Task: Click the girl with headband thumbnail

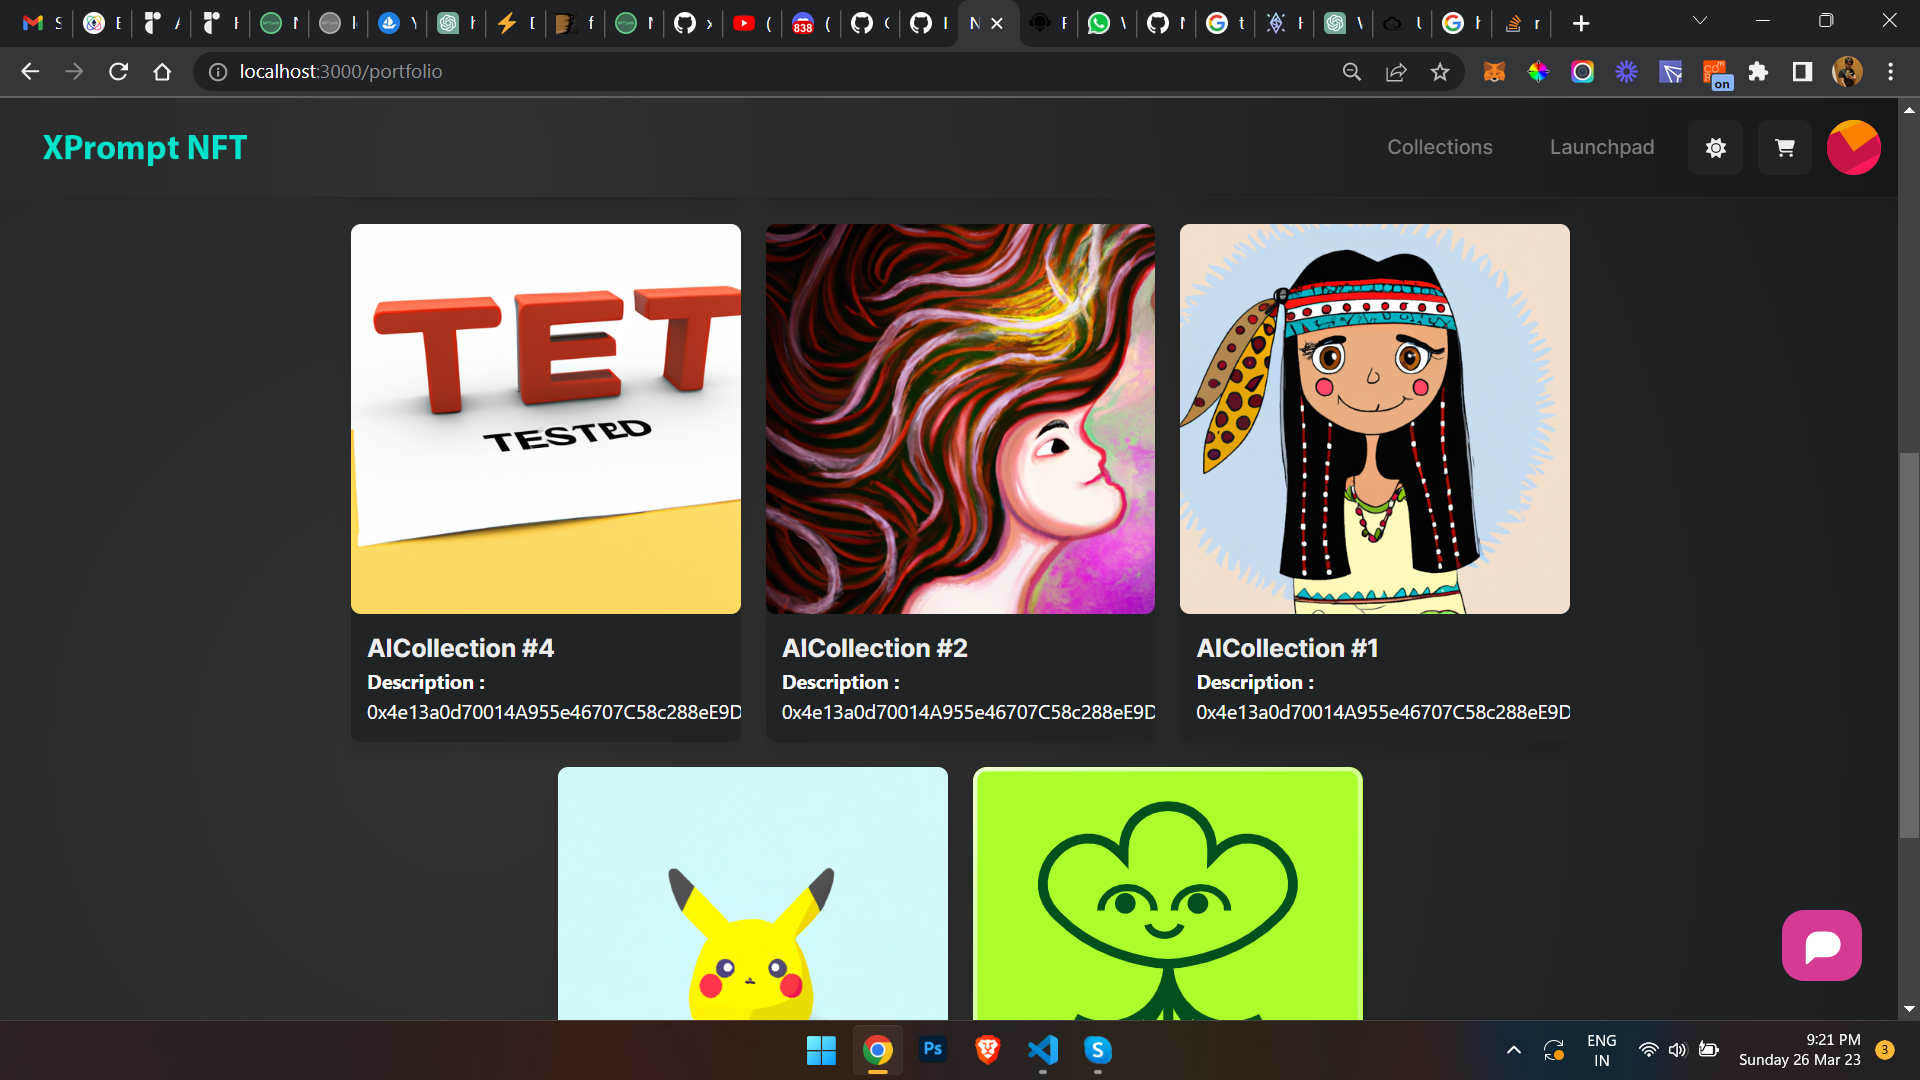Action: point(1374,419)
